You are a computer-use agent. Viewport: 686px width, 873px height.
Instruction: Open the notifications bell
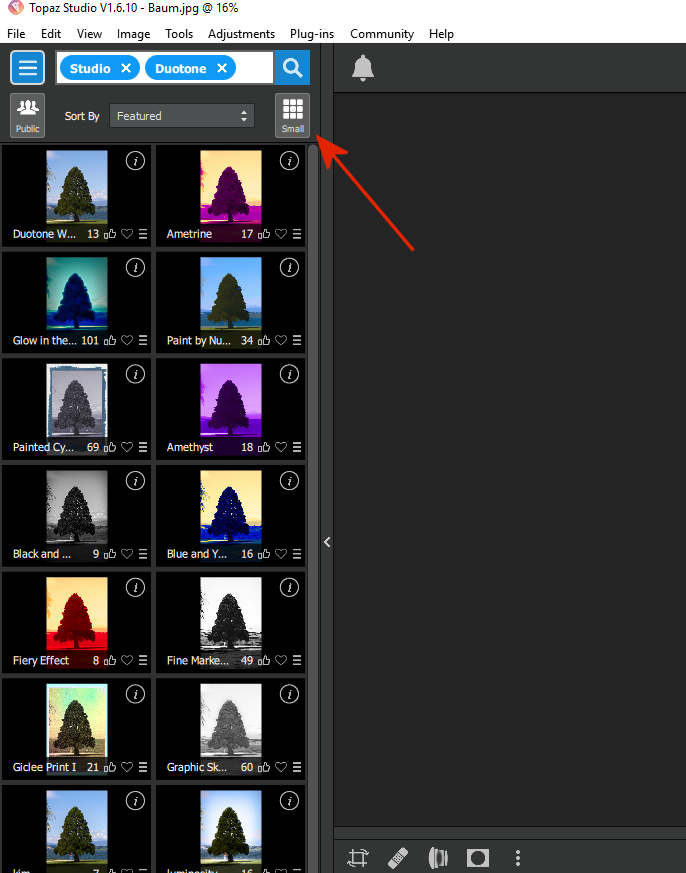pyautogui.click(x=362, y=69)
